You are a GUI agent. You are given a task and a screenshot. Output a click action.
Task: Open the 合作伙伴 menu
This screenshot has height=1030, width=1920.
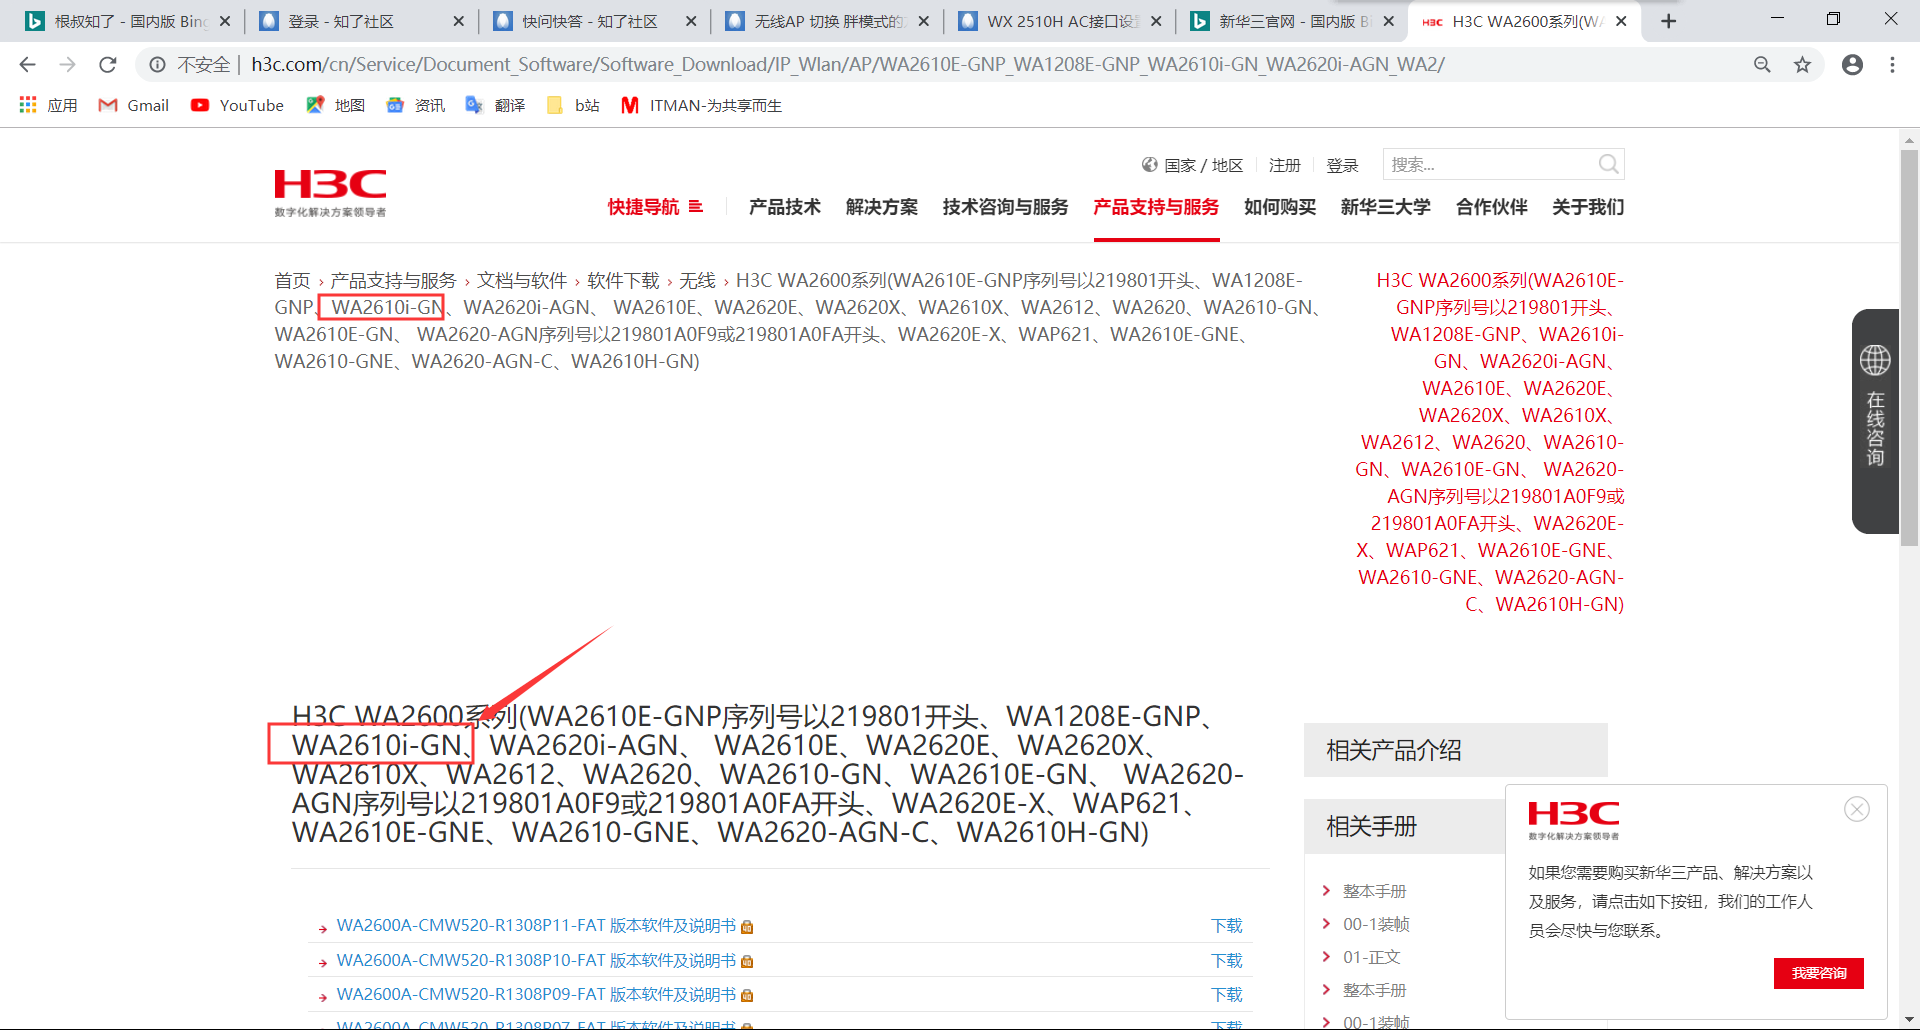point(1492,207)
